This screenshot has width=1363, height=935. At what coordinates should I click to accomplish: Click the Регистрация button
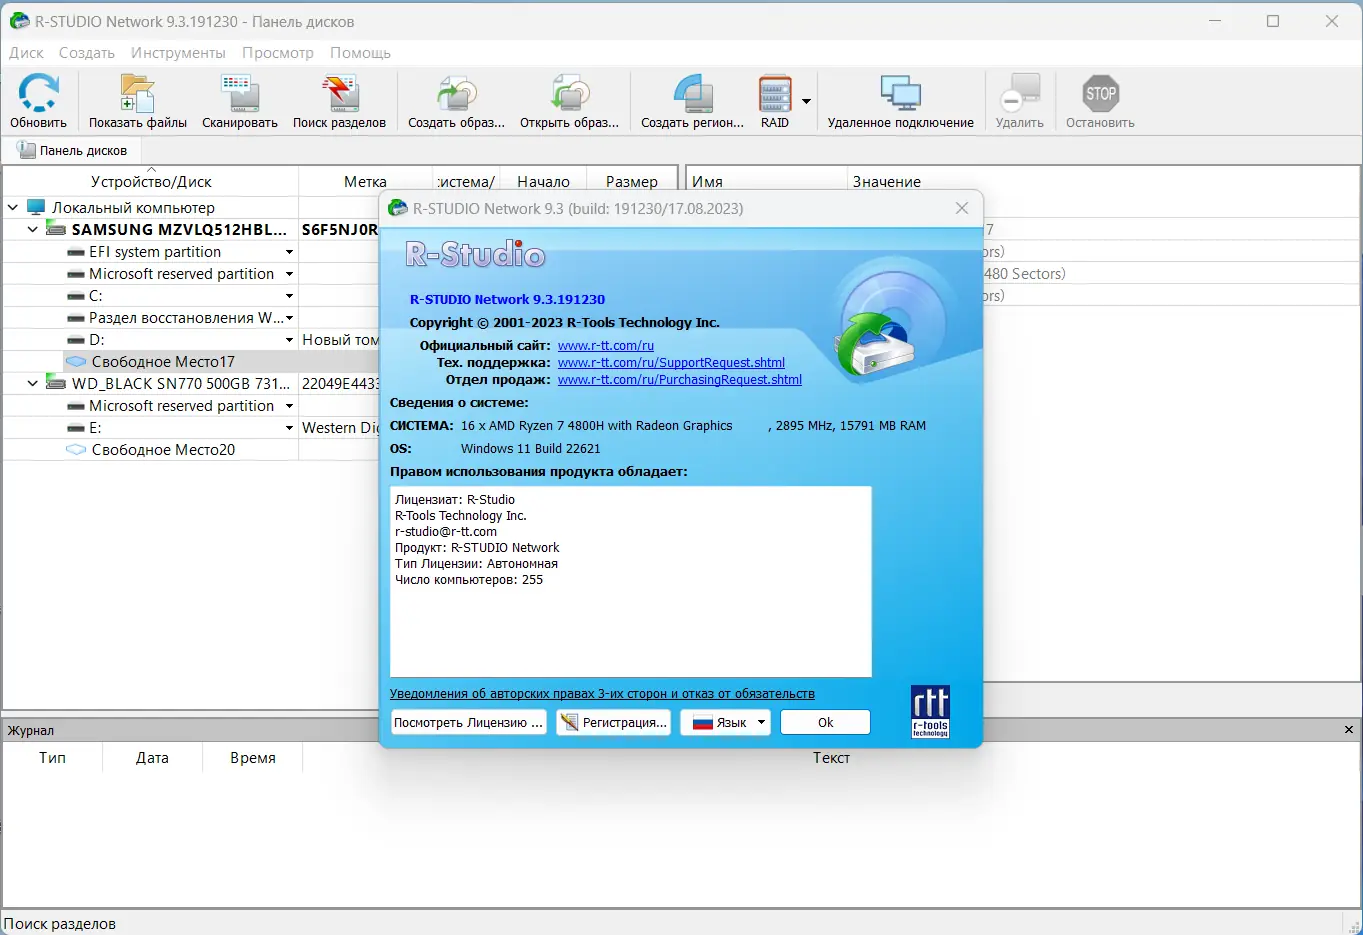(614, 722)
